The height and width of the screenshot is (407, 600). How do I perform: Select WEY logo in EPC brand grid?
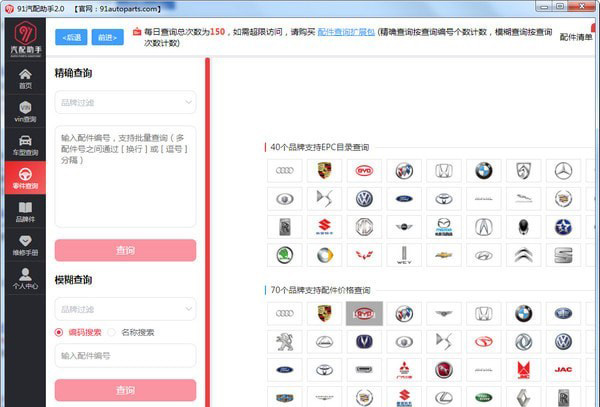(x=404, y=255)
